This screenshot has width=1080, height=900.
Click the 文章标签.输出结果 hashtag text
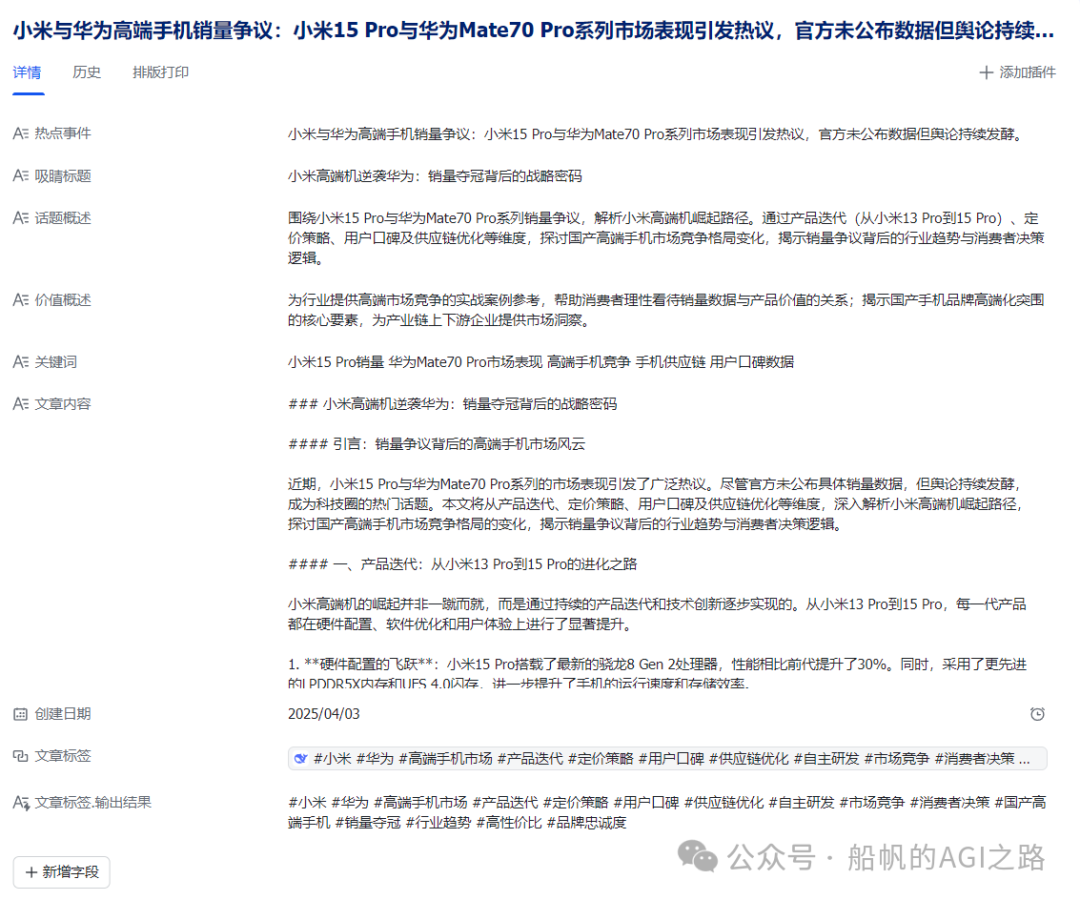point(667,813)
